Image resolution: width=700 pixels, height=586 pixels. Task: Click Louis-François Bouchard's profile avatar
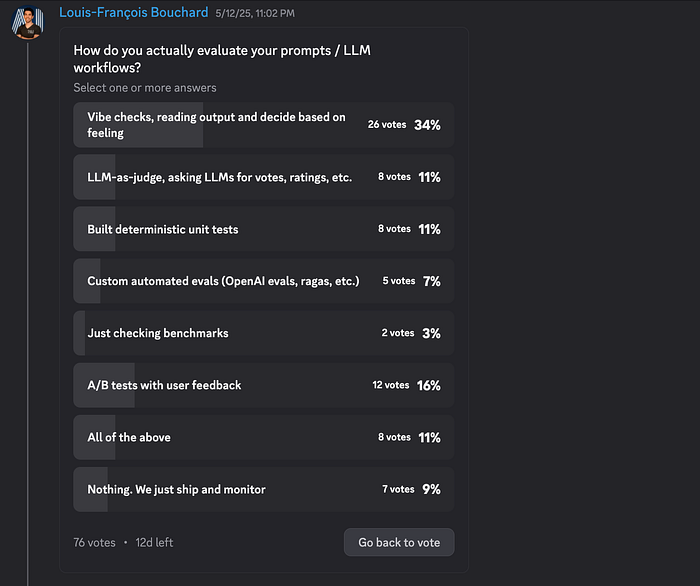point(27,23)
